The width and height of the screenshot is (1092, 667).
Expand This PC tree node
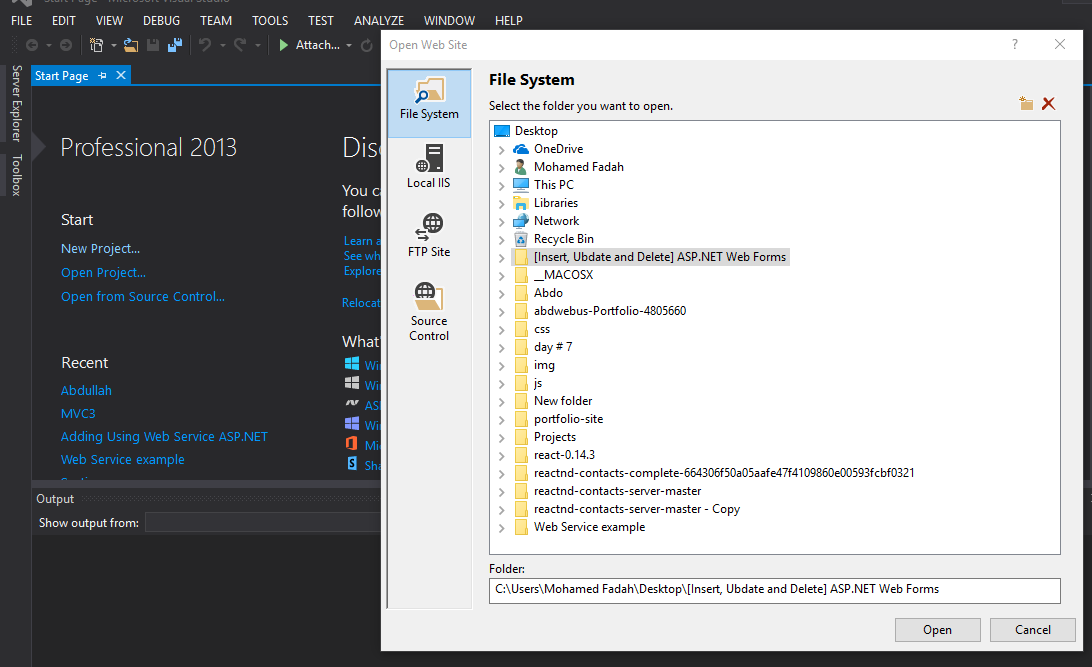click(x=501, y=186)
